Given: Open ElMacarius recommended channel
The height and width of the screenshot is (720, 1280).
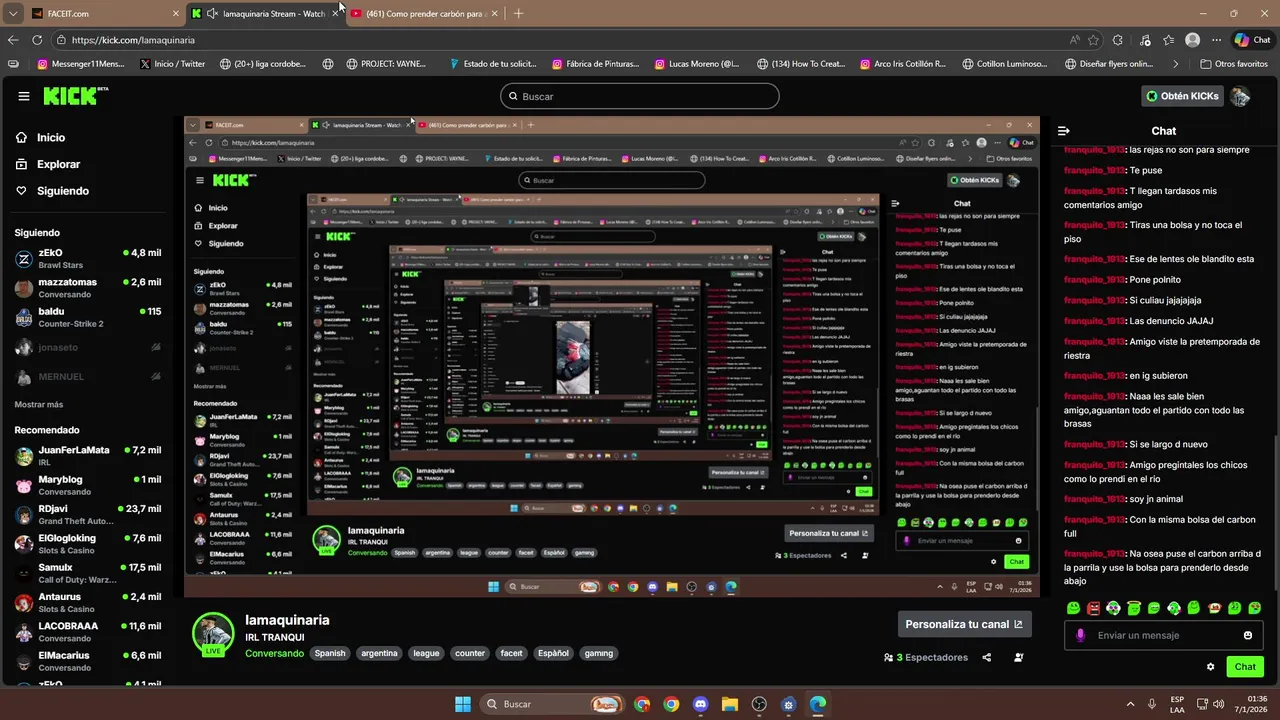Looking at the screenshot, I should (88, 661).
